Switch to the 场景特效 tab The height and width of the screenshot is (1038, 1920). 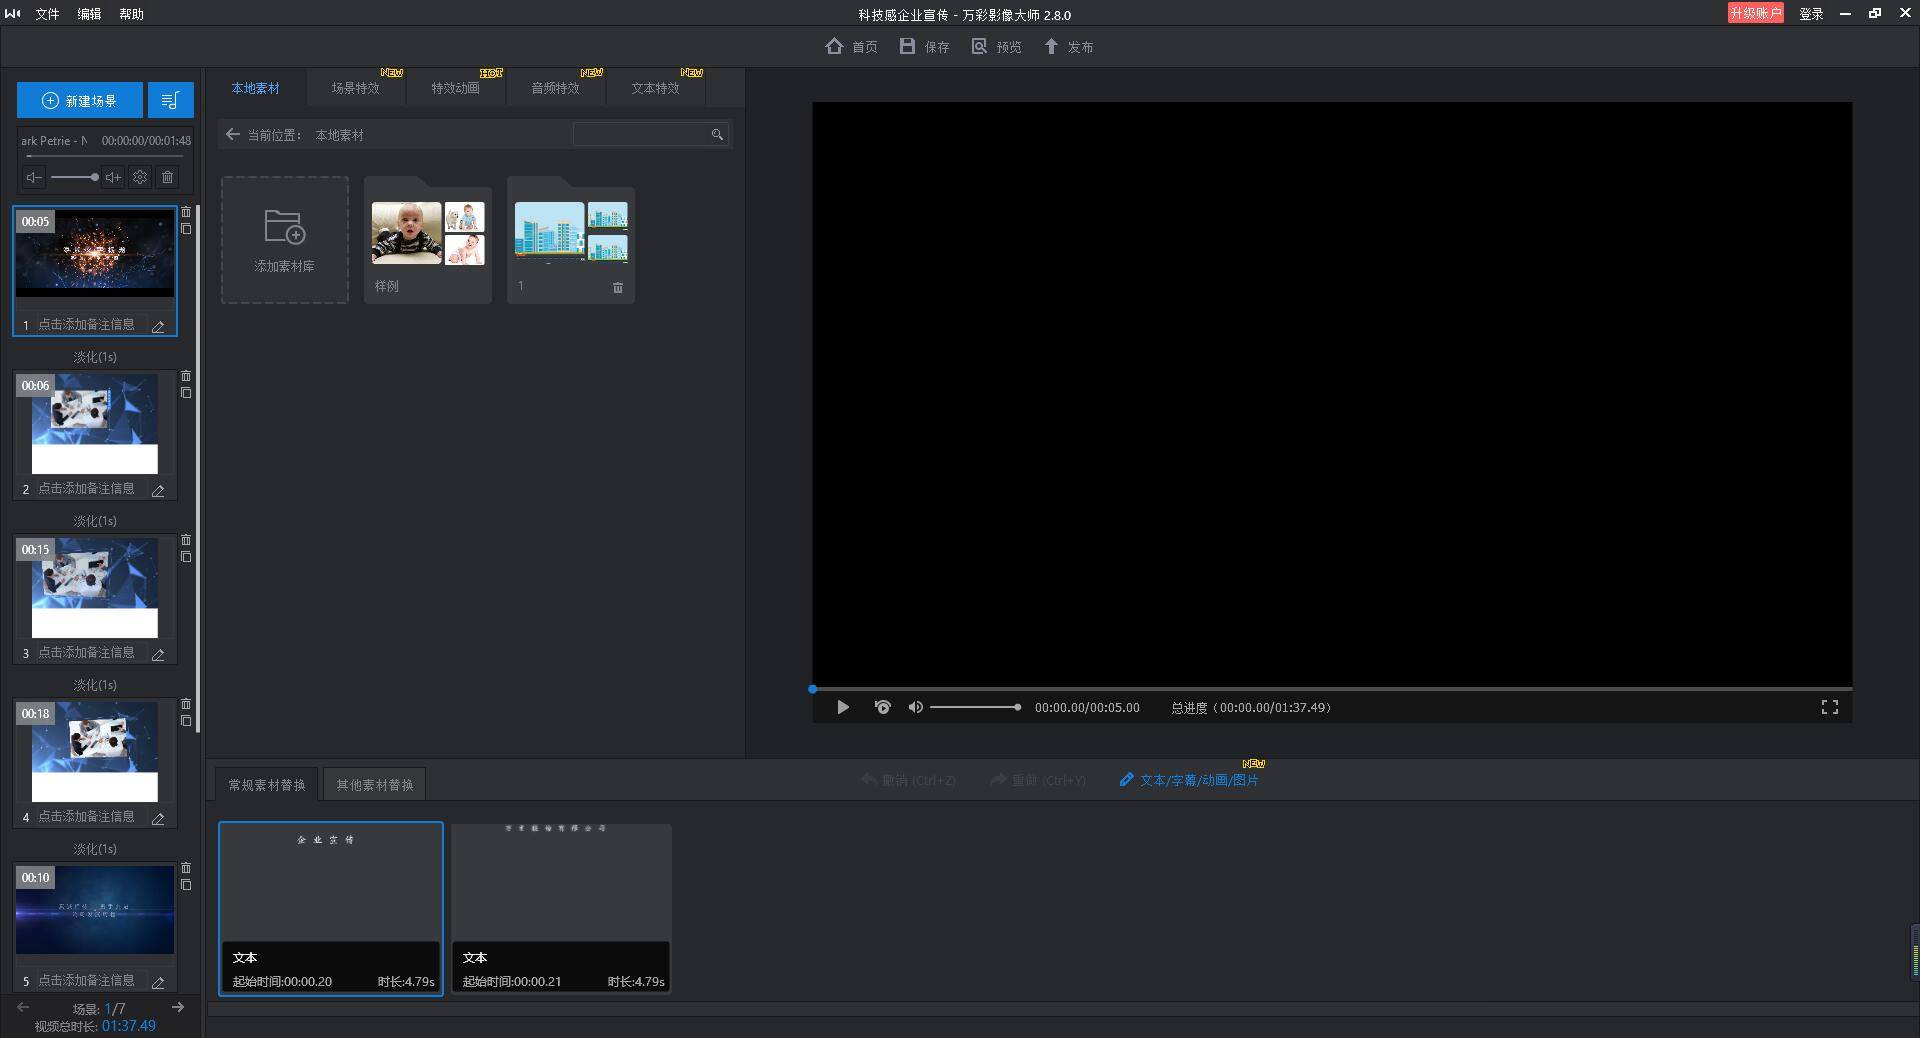tap(356, 88)
